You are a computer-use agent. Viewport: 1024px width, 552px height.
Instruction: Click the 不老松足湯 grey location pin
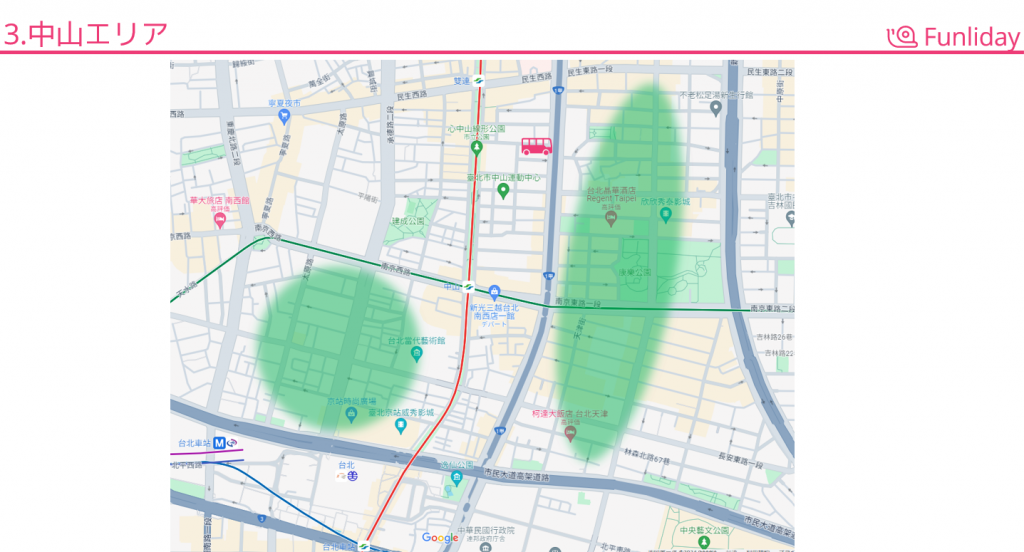pos(716,108)
